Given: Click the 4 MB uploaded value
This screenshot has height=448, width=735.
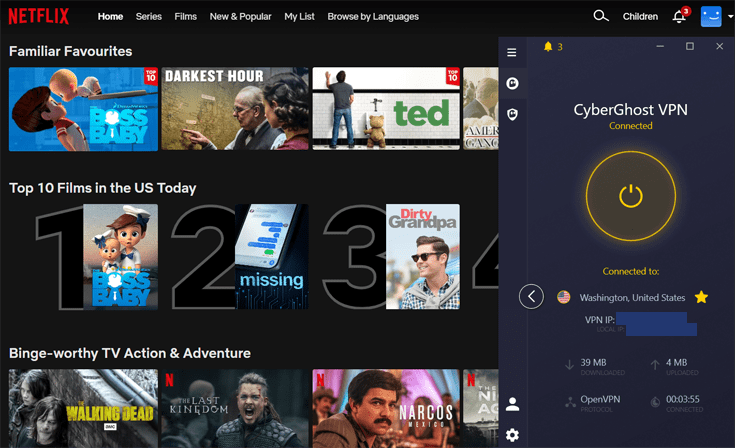Looking at the screenshot, I should tap(676, 362).
